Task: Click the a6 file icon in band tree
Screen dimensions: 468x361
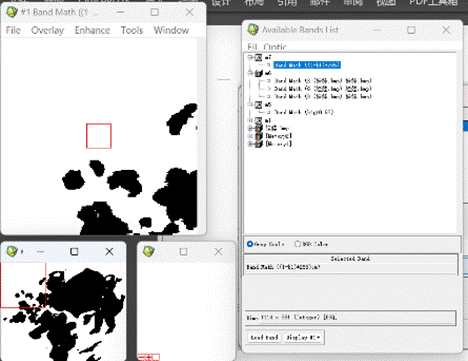Action: (x=259, y=73)
